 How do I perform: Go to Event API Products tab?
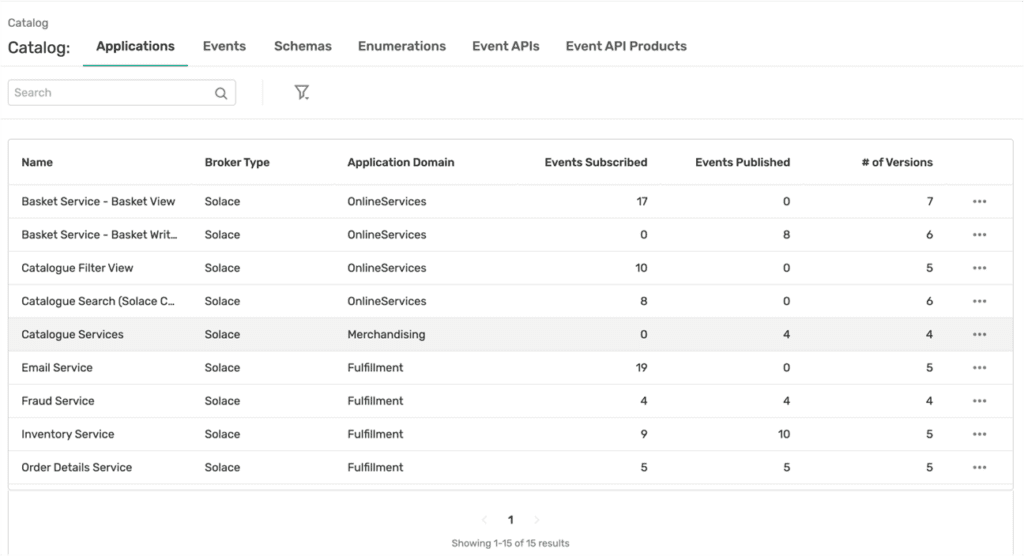(x=626, y=46)
